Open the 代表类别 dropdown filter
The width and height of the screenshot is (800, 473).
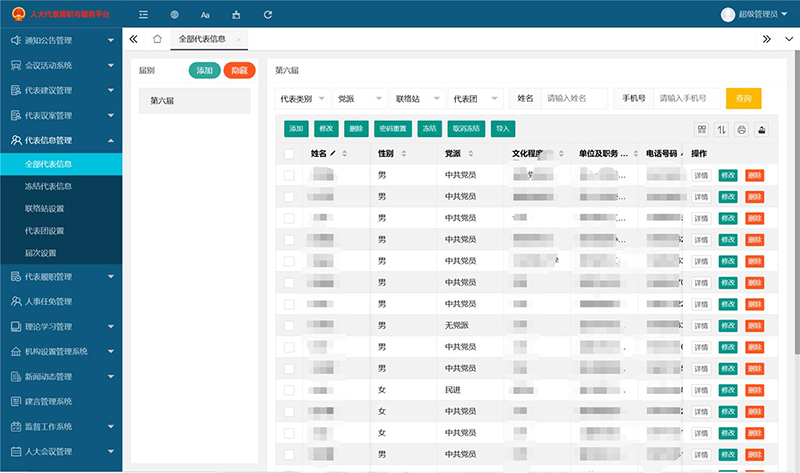[301, 98]
